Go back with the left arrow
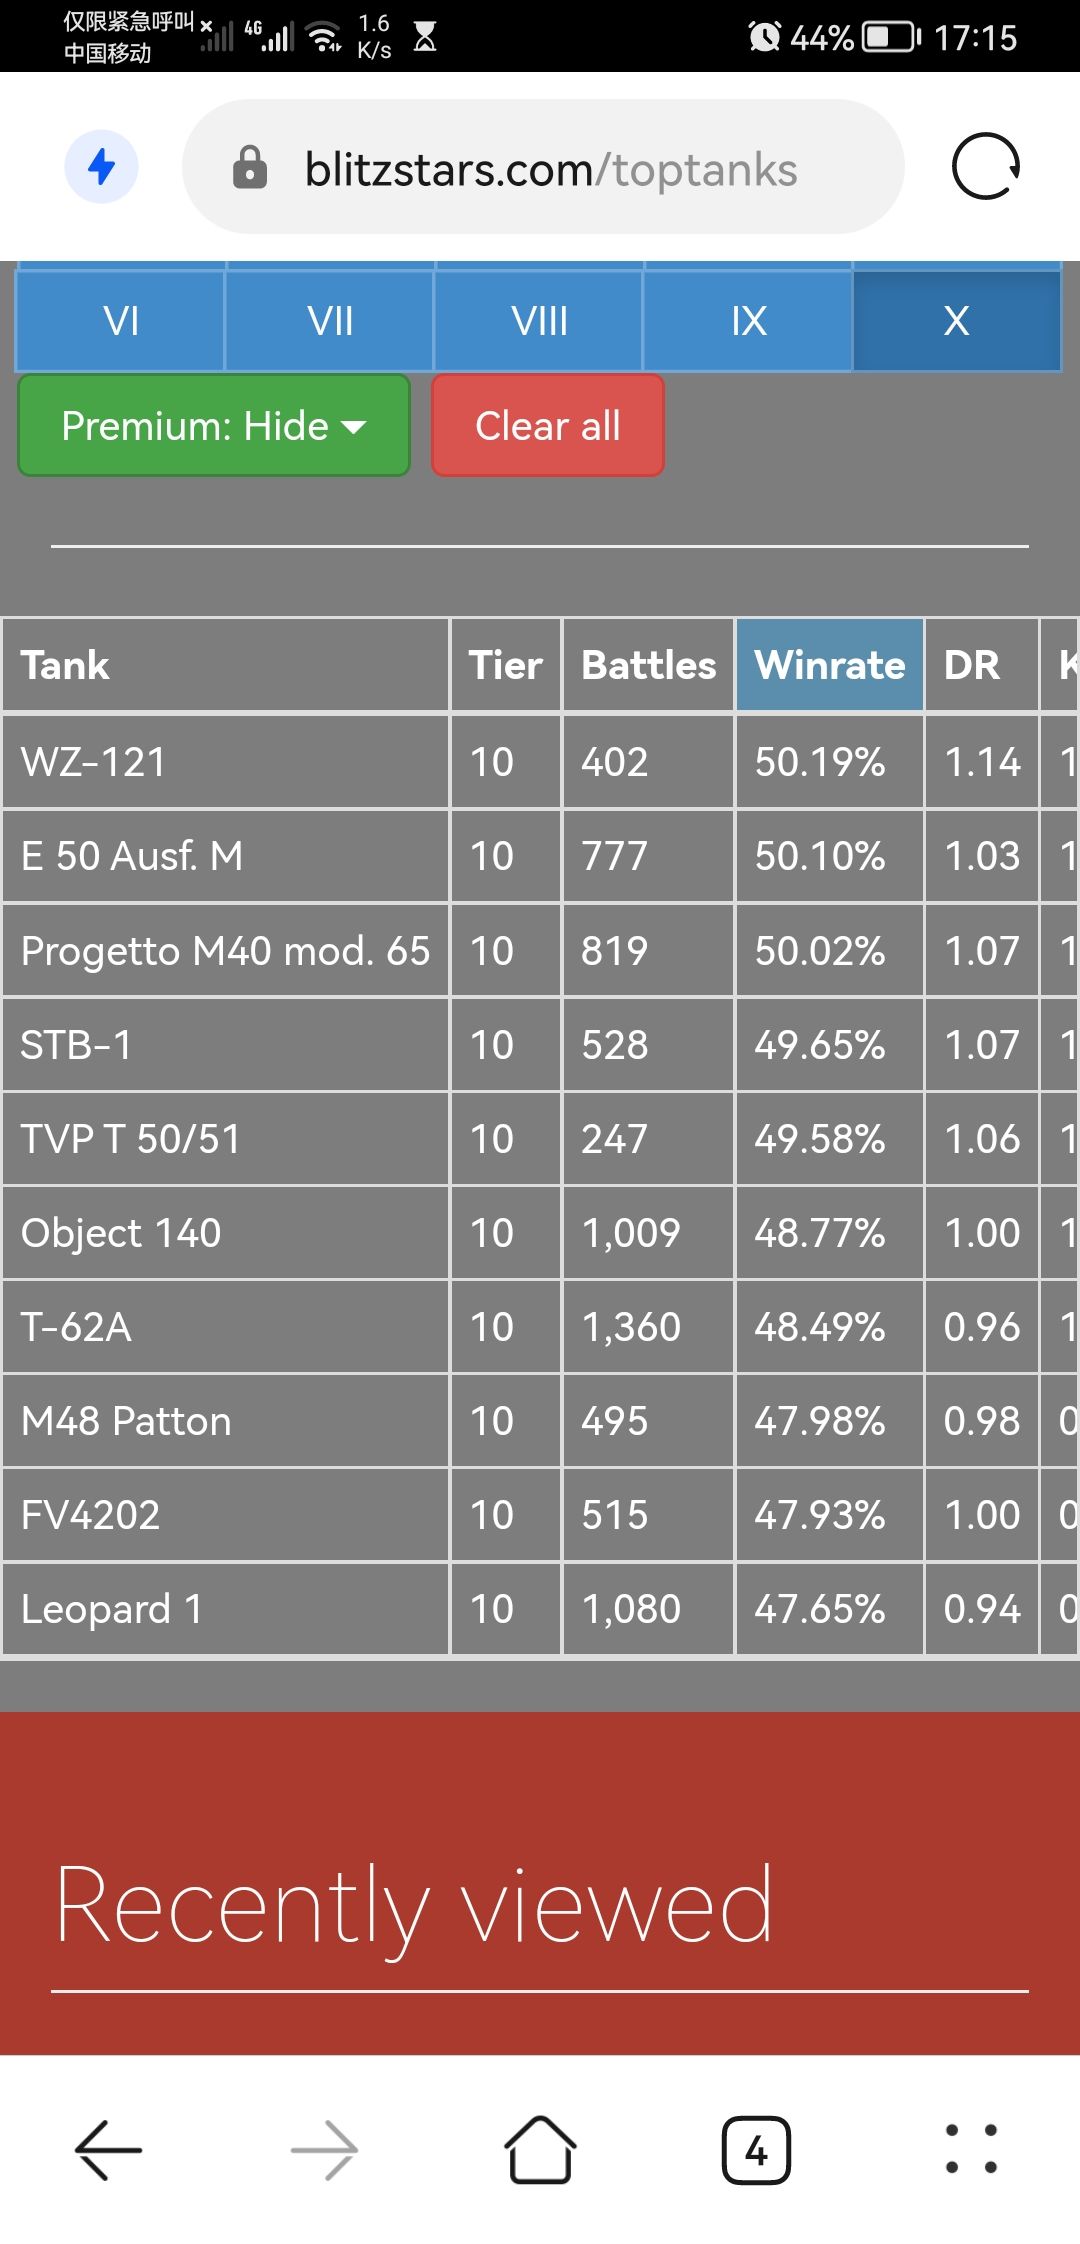Viewport: 1080px width, 2244px height. click(x=108, y=2149)
